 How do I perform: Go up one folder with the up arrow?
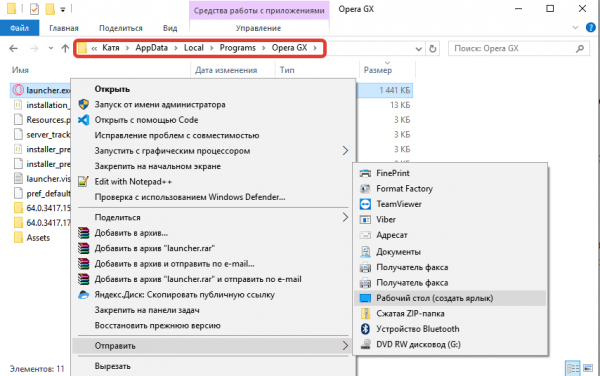tap(65, 49)
